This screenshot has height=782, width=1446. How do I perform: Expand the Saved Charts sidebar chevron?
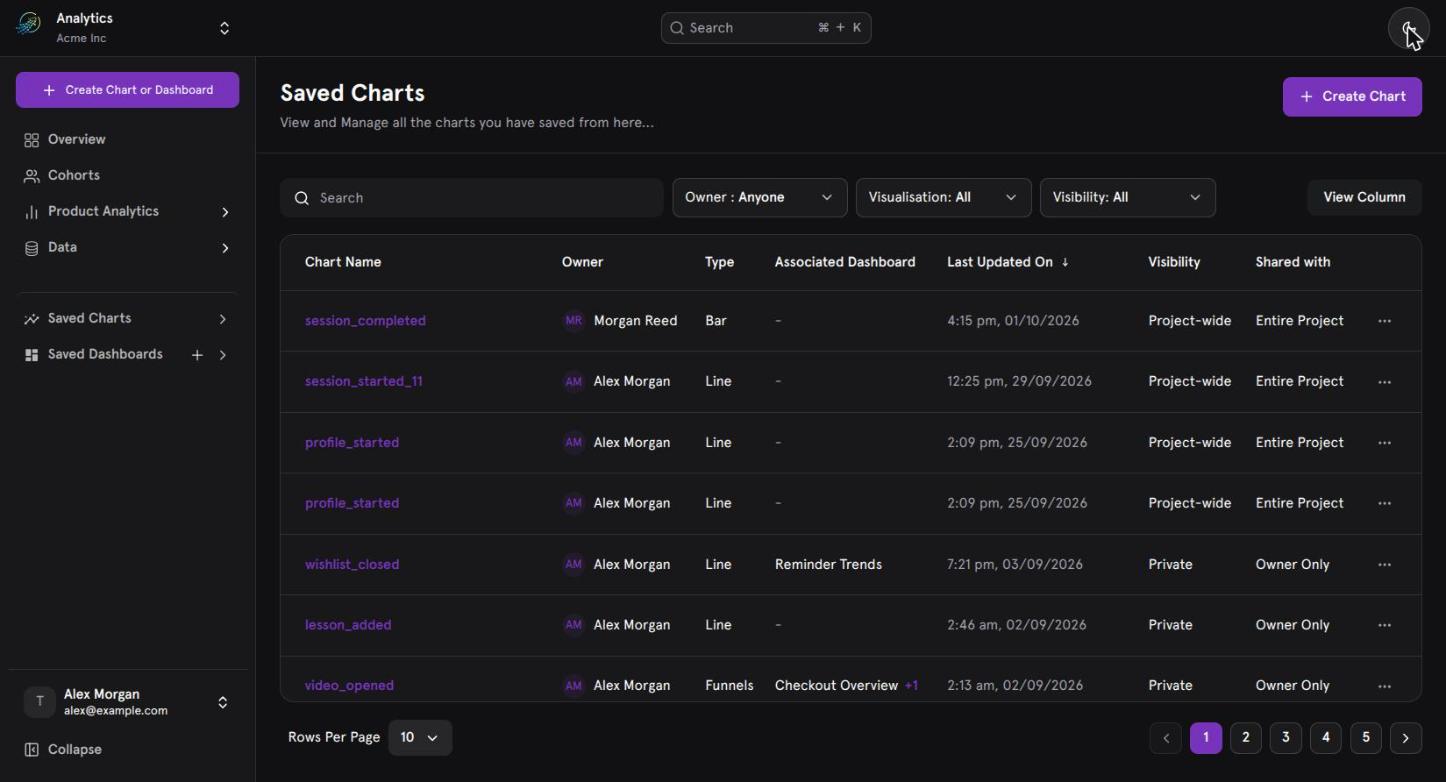tap(222, 319)
